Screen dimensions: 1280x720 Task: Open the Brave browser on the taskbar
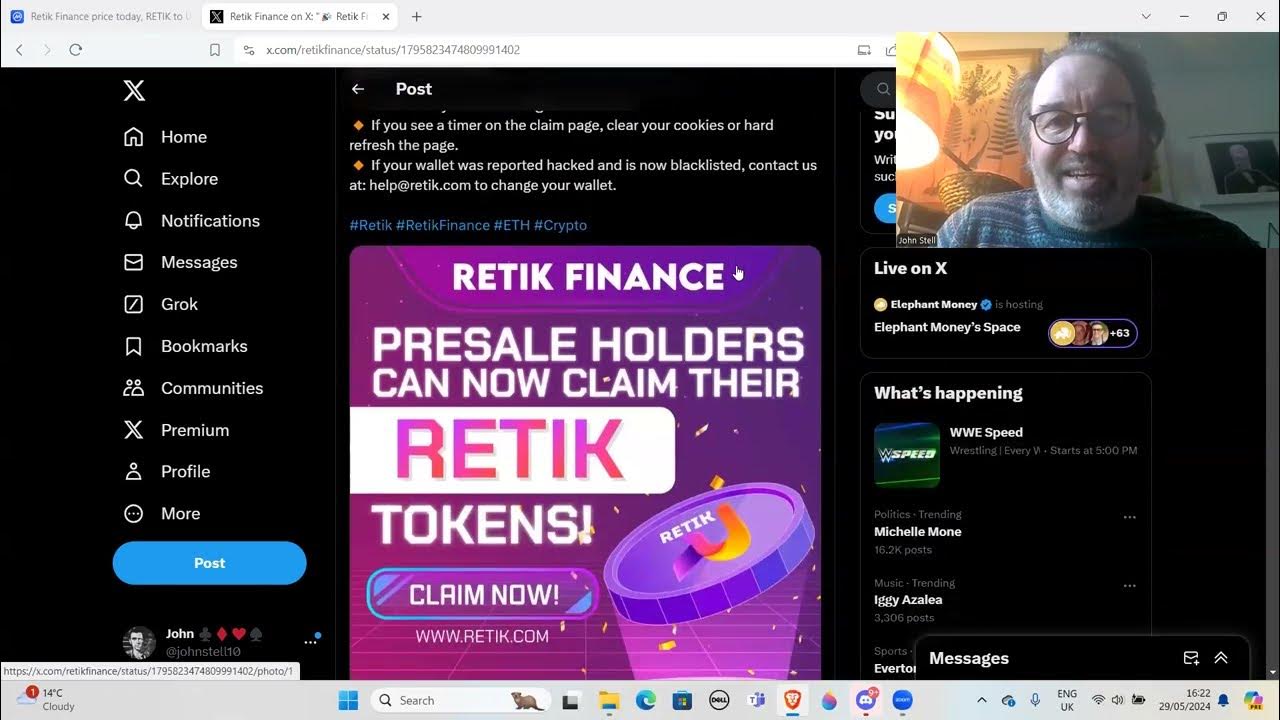click(792, 700)
